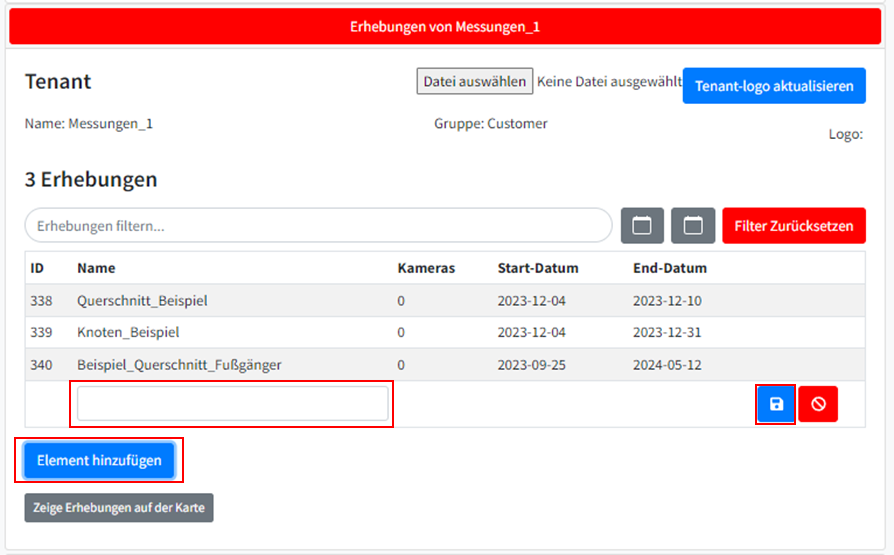894x555 pixels.
Task: Open the first calendar date picker
Action: [x=642, y=225]
